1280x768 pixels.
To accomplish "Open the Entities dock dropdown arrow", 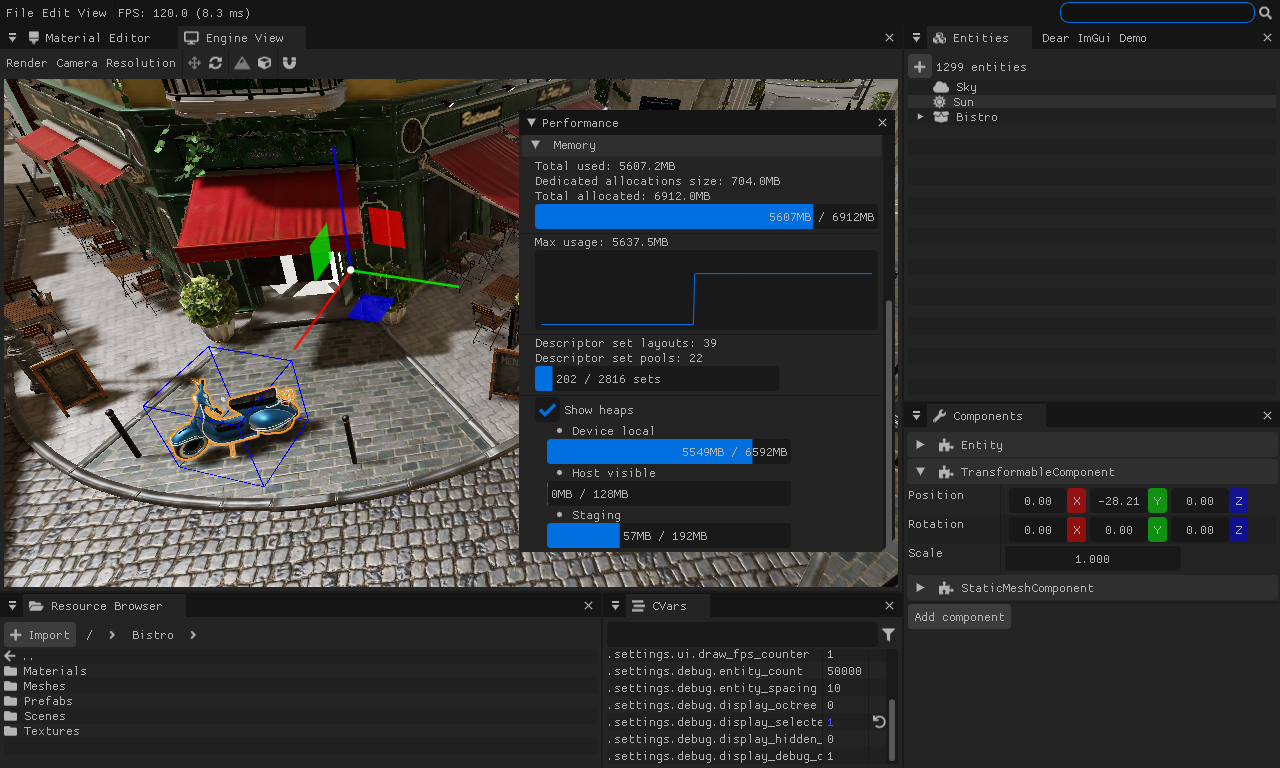I will point(917,38).
